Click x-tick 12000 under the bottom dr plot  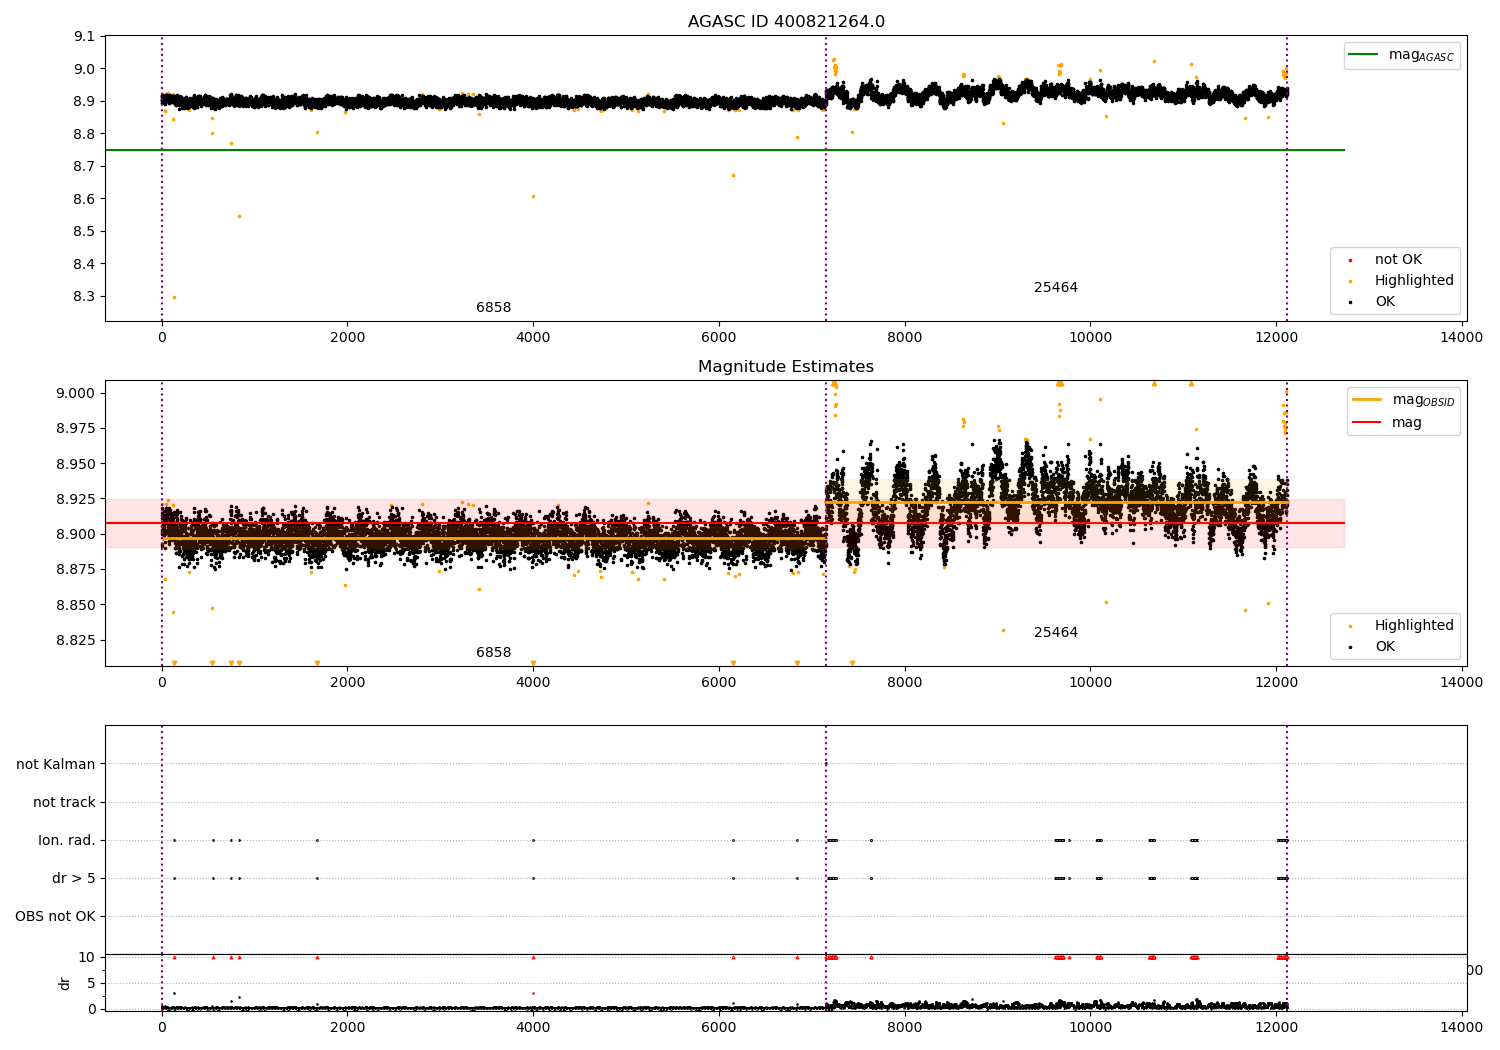(1276, 1028)
